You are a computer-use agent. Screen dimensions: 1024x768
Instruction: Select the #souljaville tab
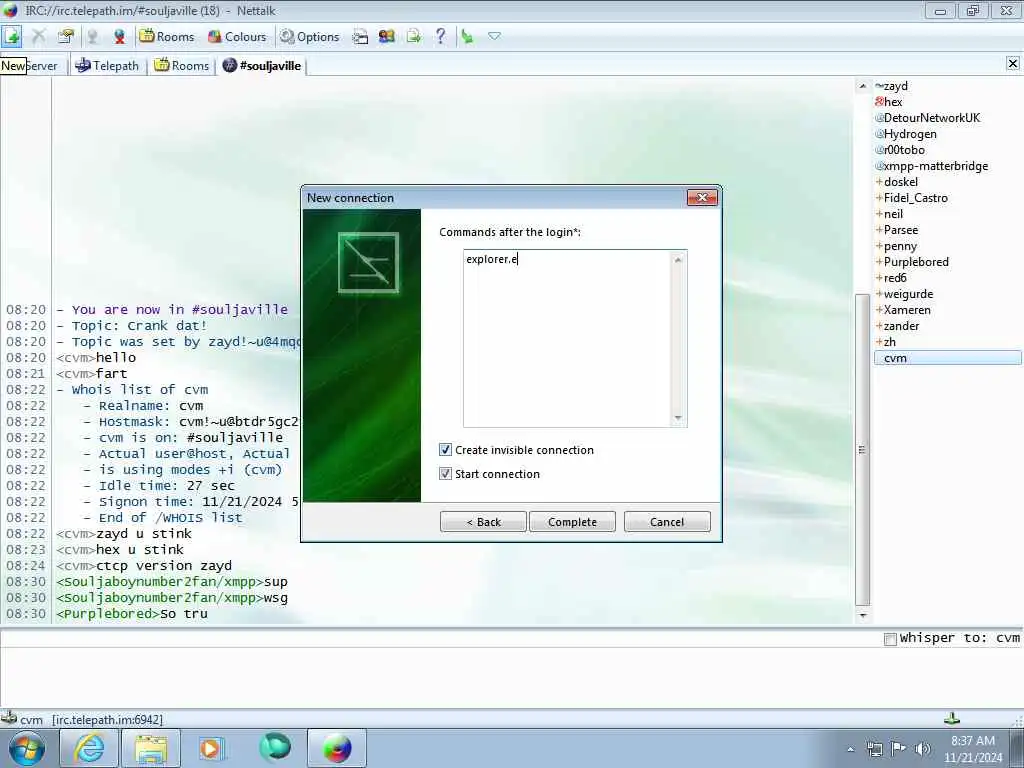(x=262, y=66)
